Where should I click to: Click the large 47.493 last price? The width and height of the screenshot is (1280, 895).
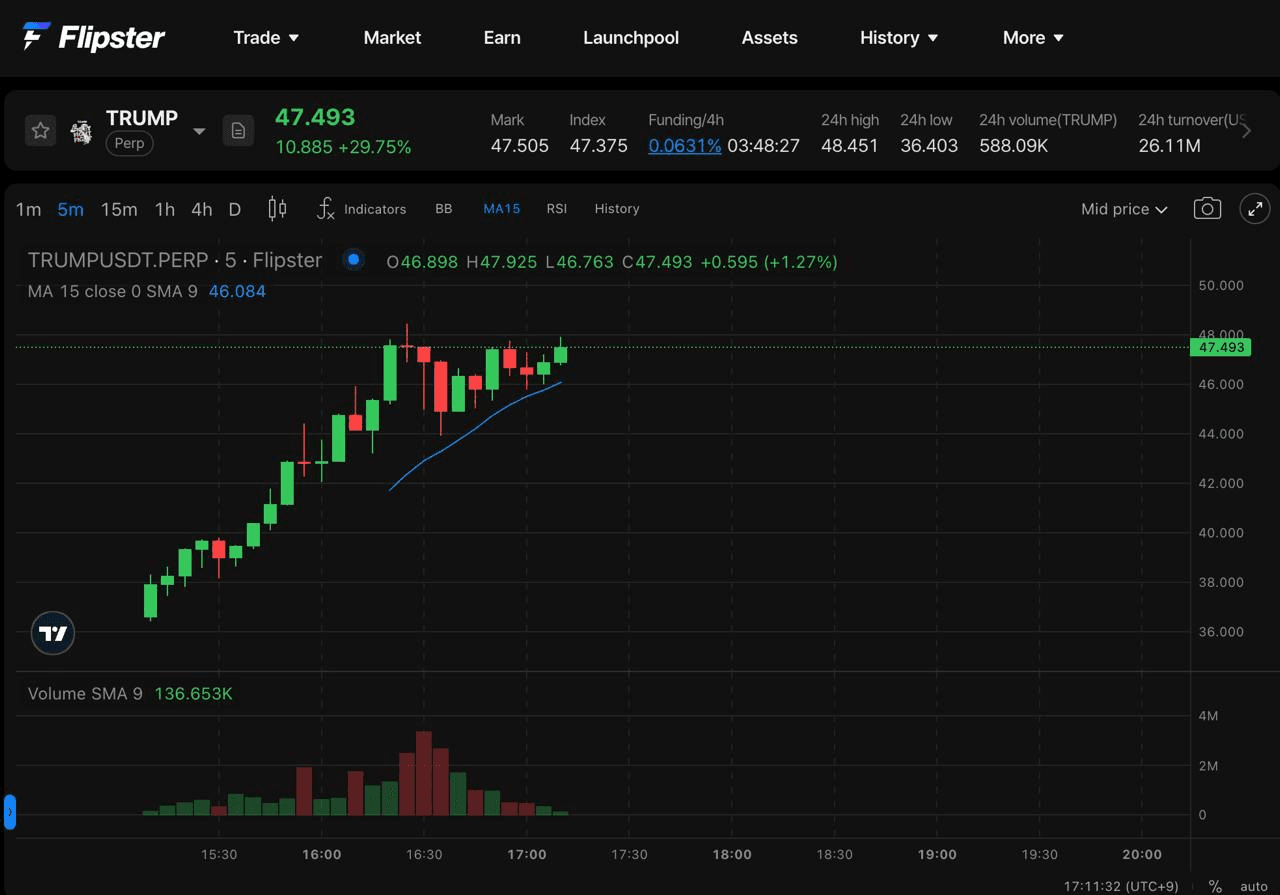pos(315,117)
